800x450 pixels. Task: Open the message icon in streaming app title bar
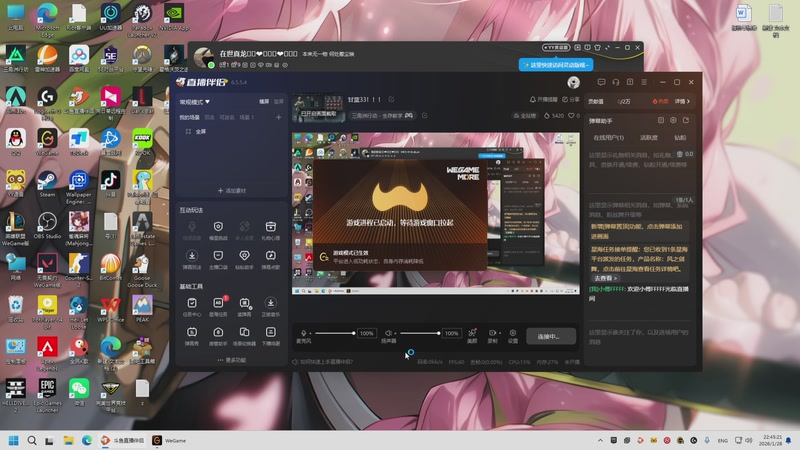pos(601,82)
